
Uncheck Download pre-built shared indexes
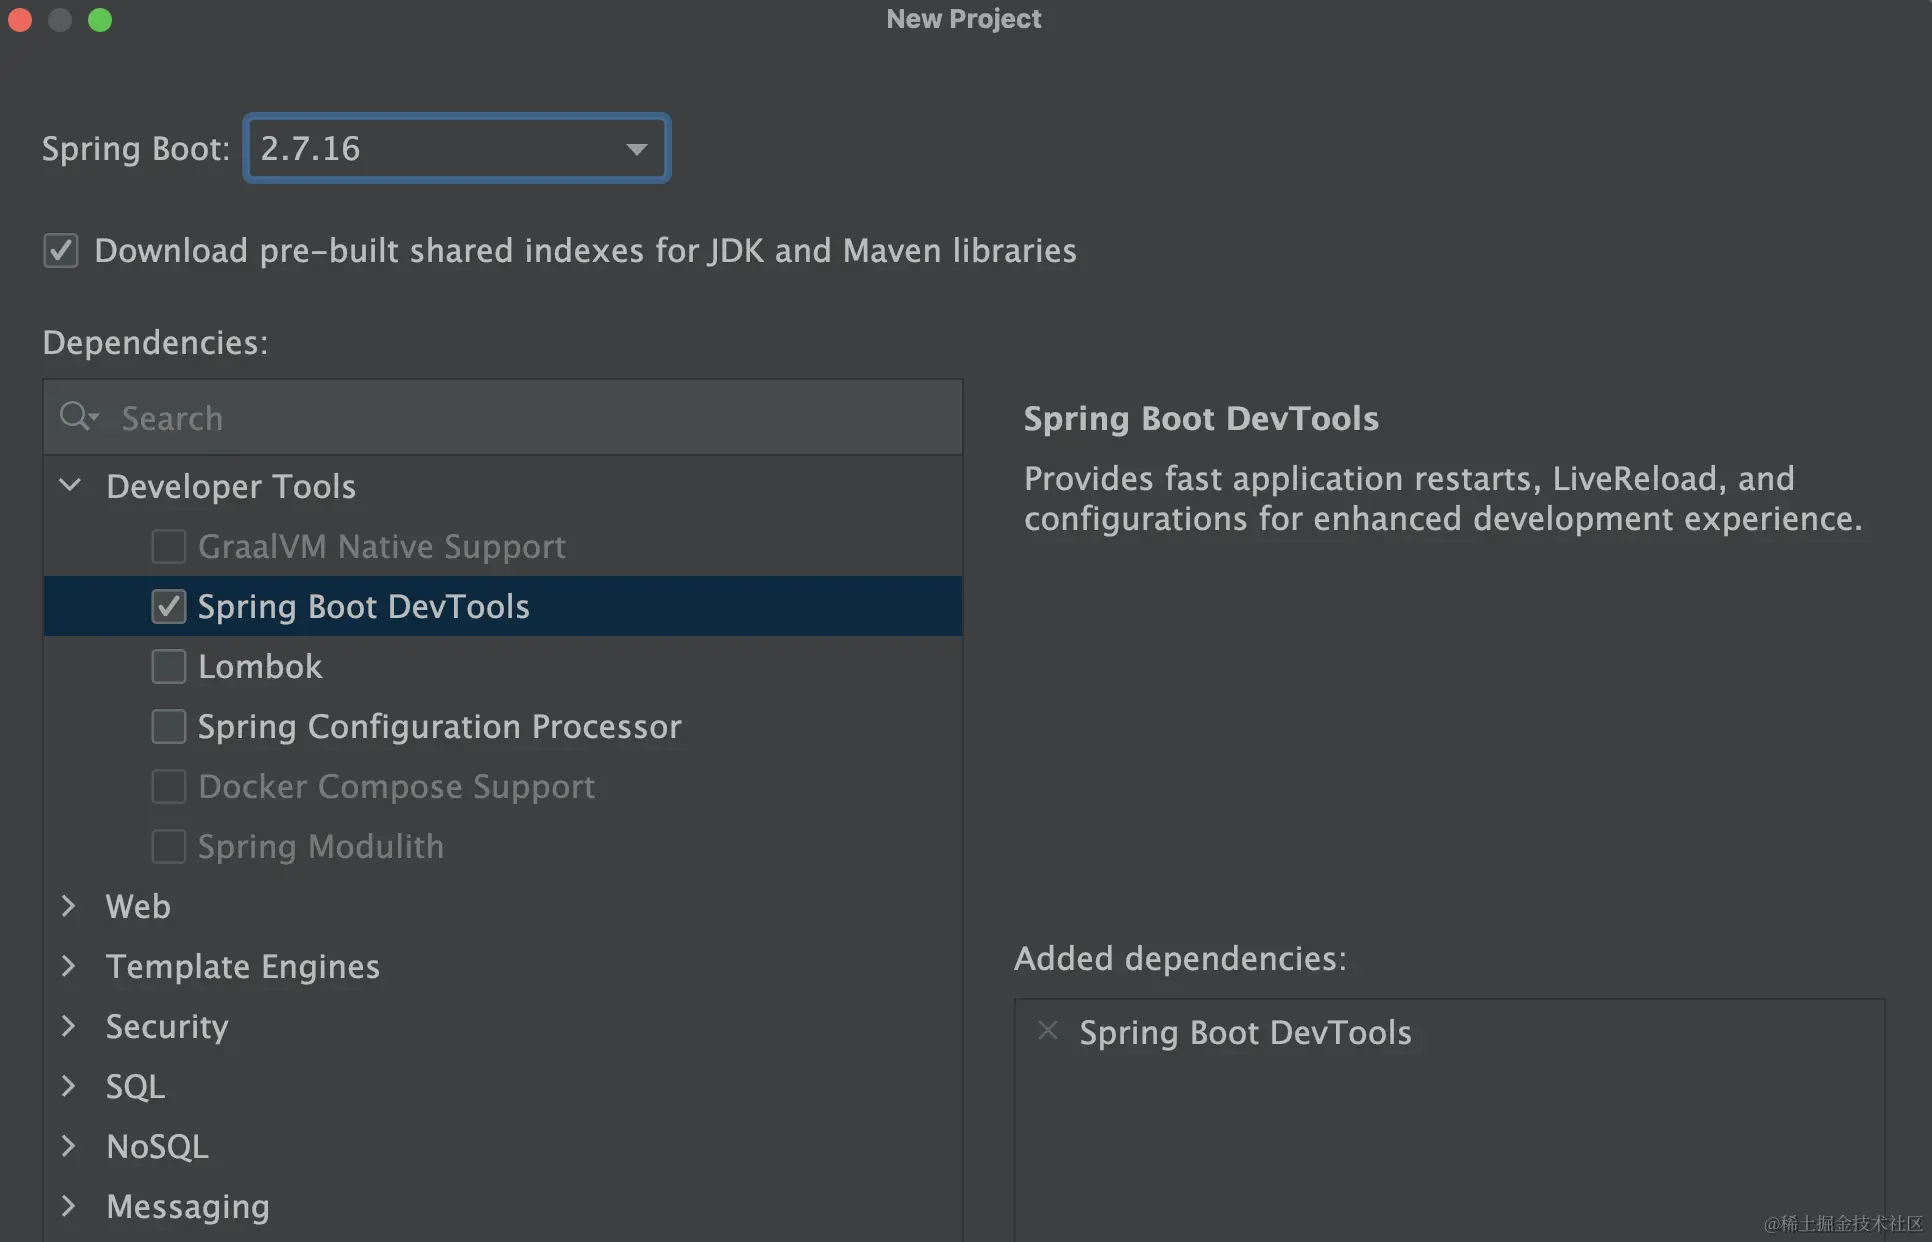coord(61,250)
